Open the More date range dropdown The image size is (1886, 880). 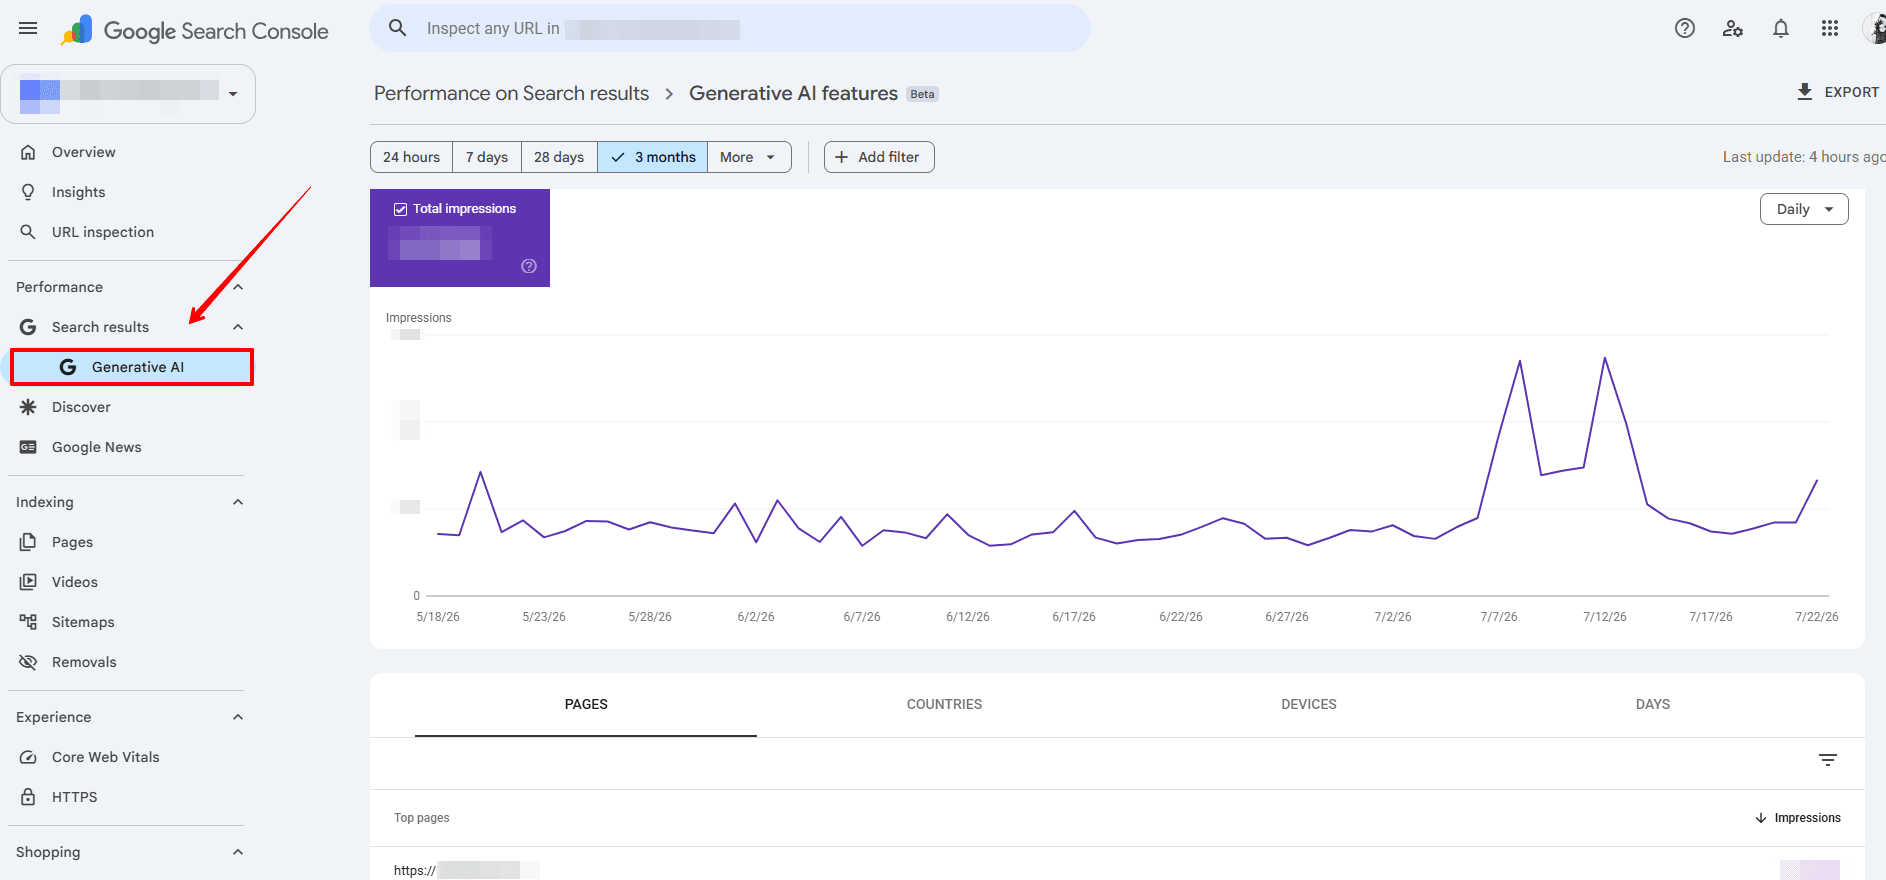[x=749, y=157]
